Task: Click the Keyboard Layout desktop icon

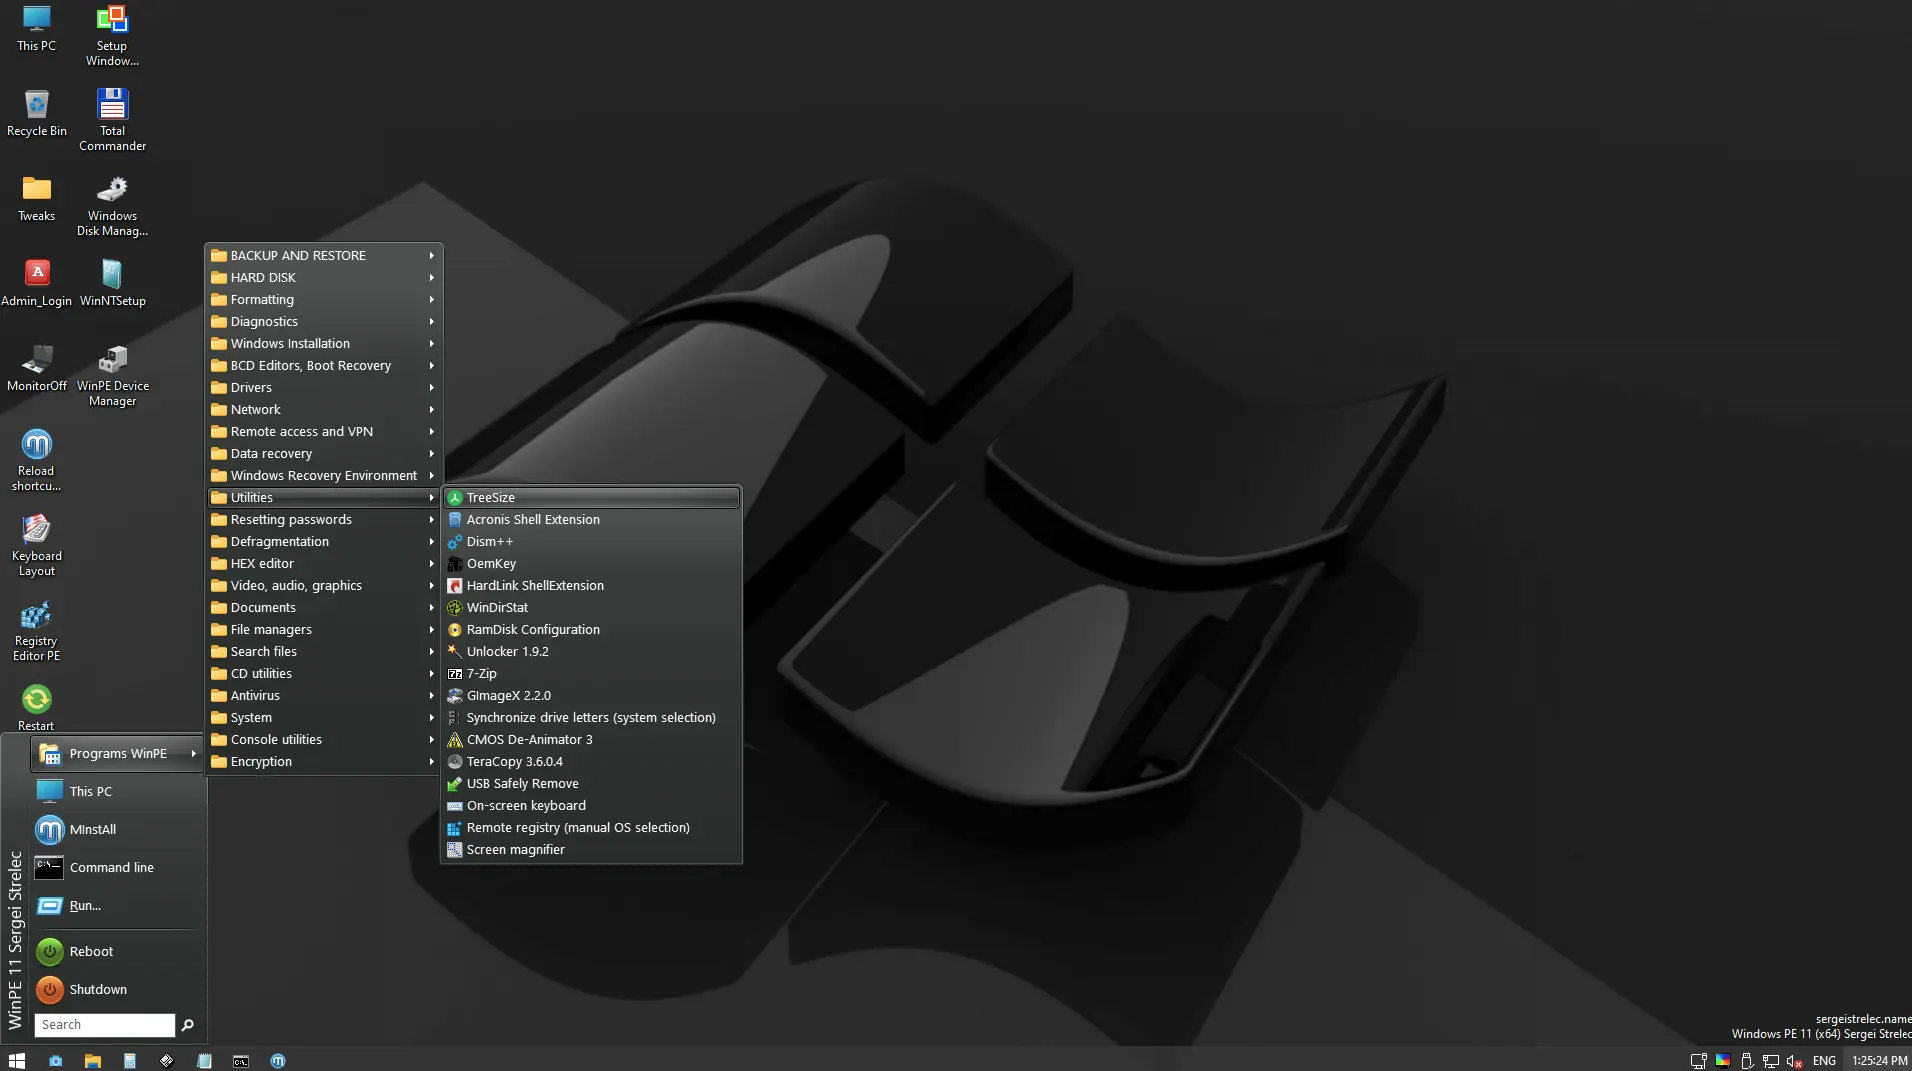Action: pos(36,545)
